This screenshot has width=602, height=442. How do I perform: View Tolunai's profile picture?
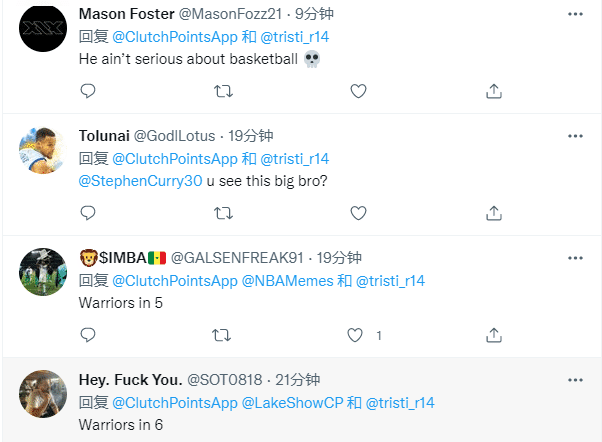coord(44,151)
